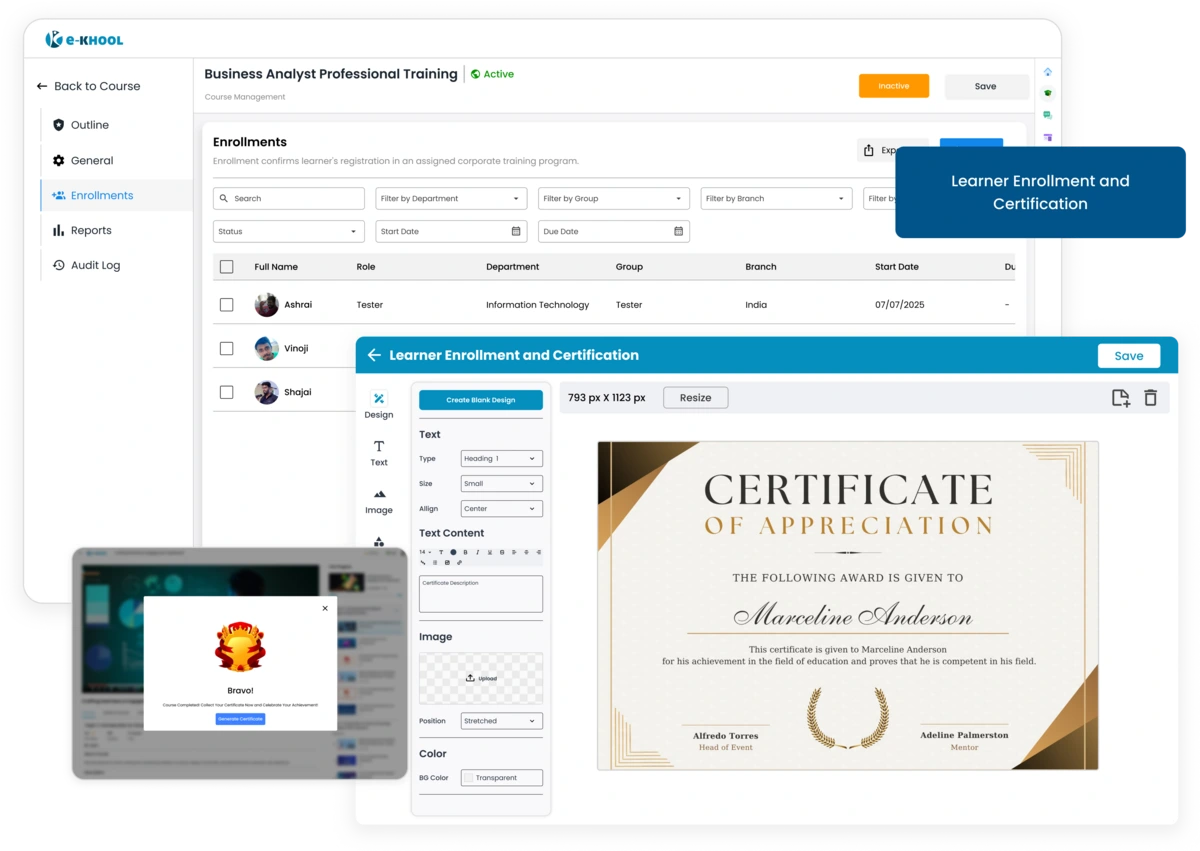The width and height of the screenshot is (1200, 851).
Task: Toggle bold in the Text Content toolbar
Action: pyautogui.click(x=465, y=552)
